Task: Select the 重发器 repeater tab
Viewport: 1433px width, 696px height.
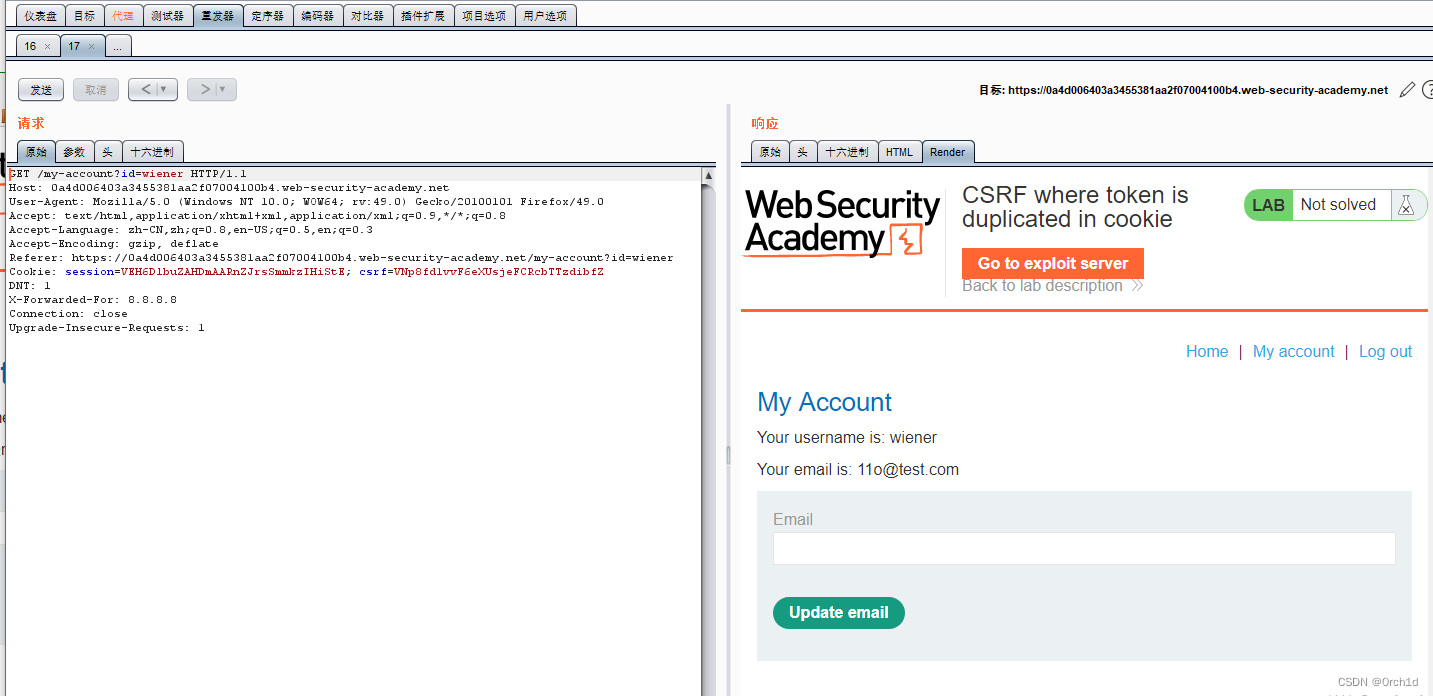Action: (x=217, y=16)
